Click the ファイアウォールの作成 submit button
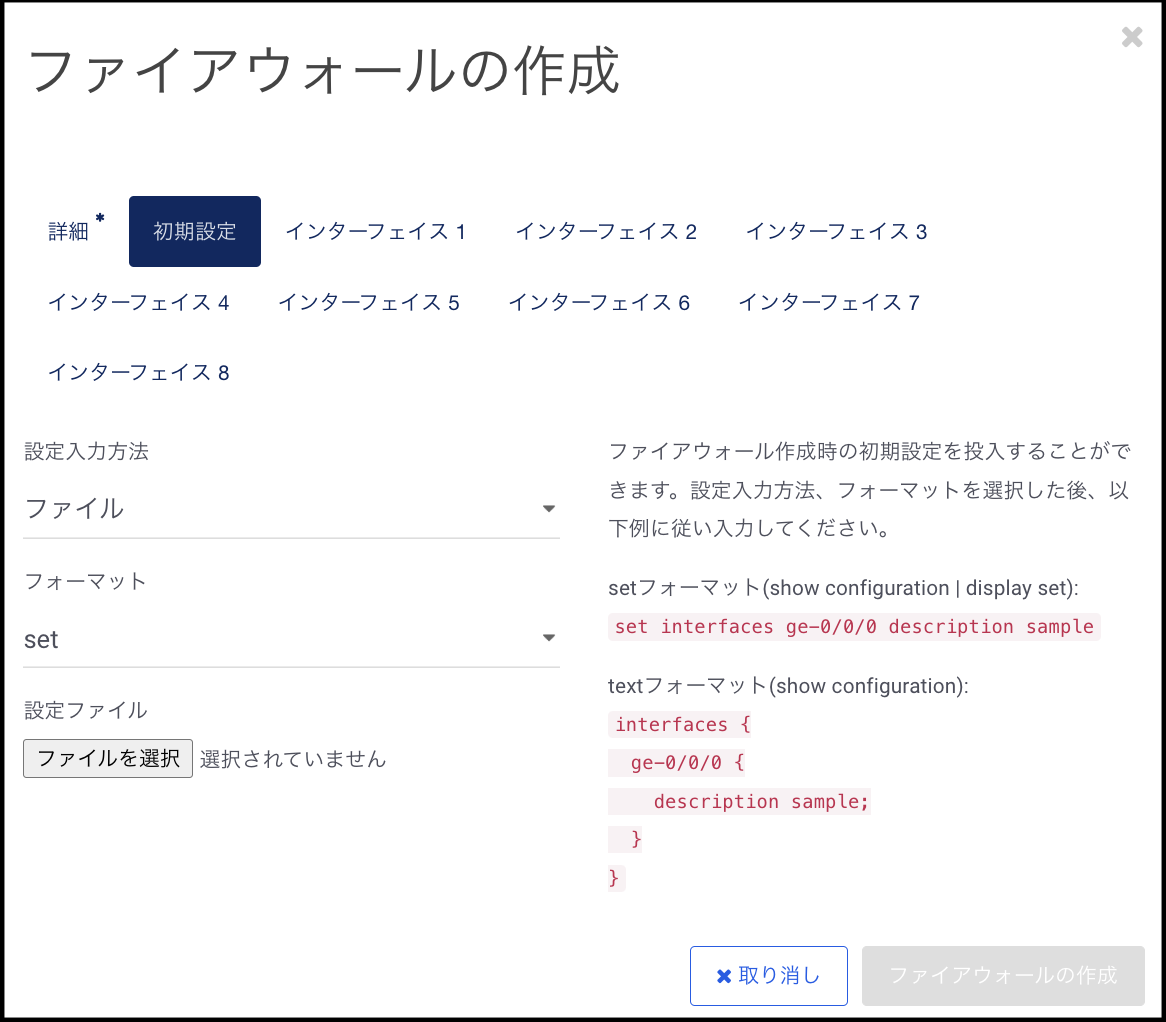 pyautogui.click(x=1003, y=976)
